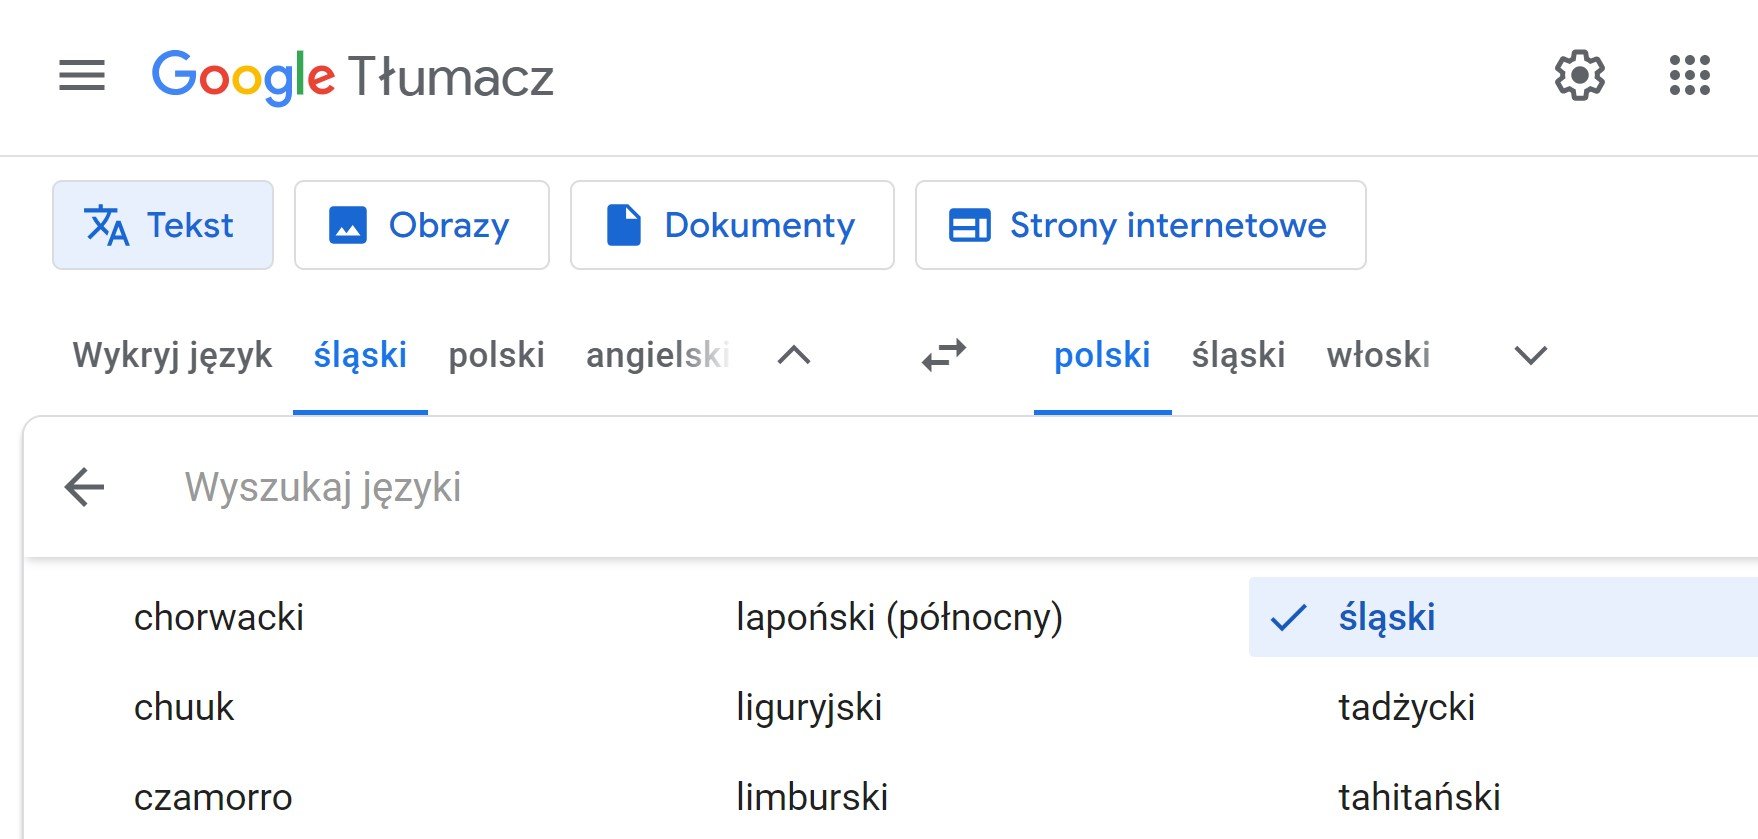This screenshot has height=839, width=1758.
Task: Open the settings gear icon
Action: pos(1579,75)
